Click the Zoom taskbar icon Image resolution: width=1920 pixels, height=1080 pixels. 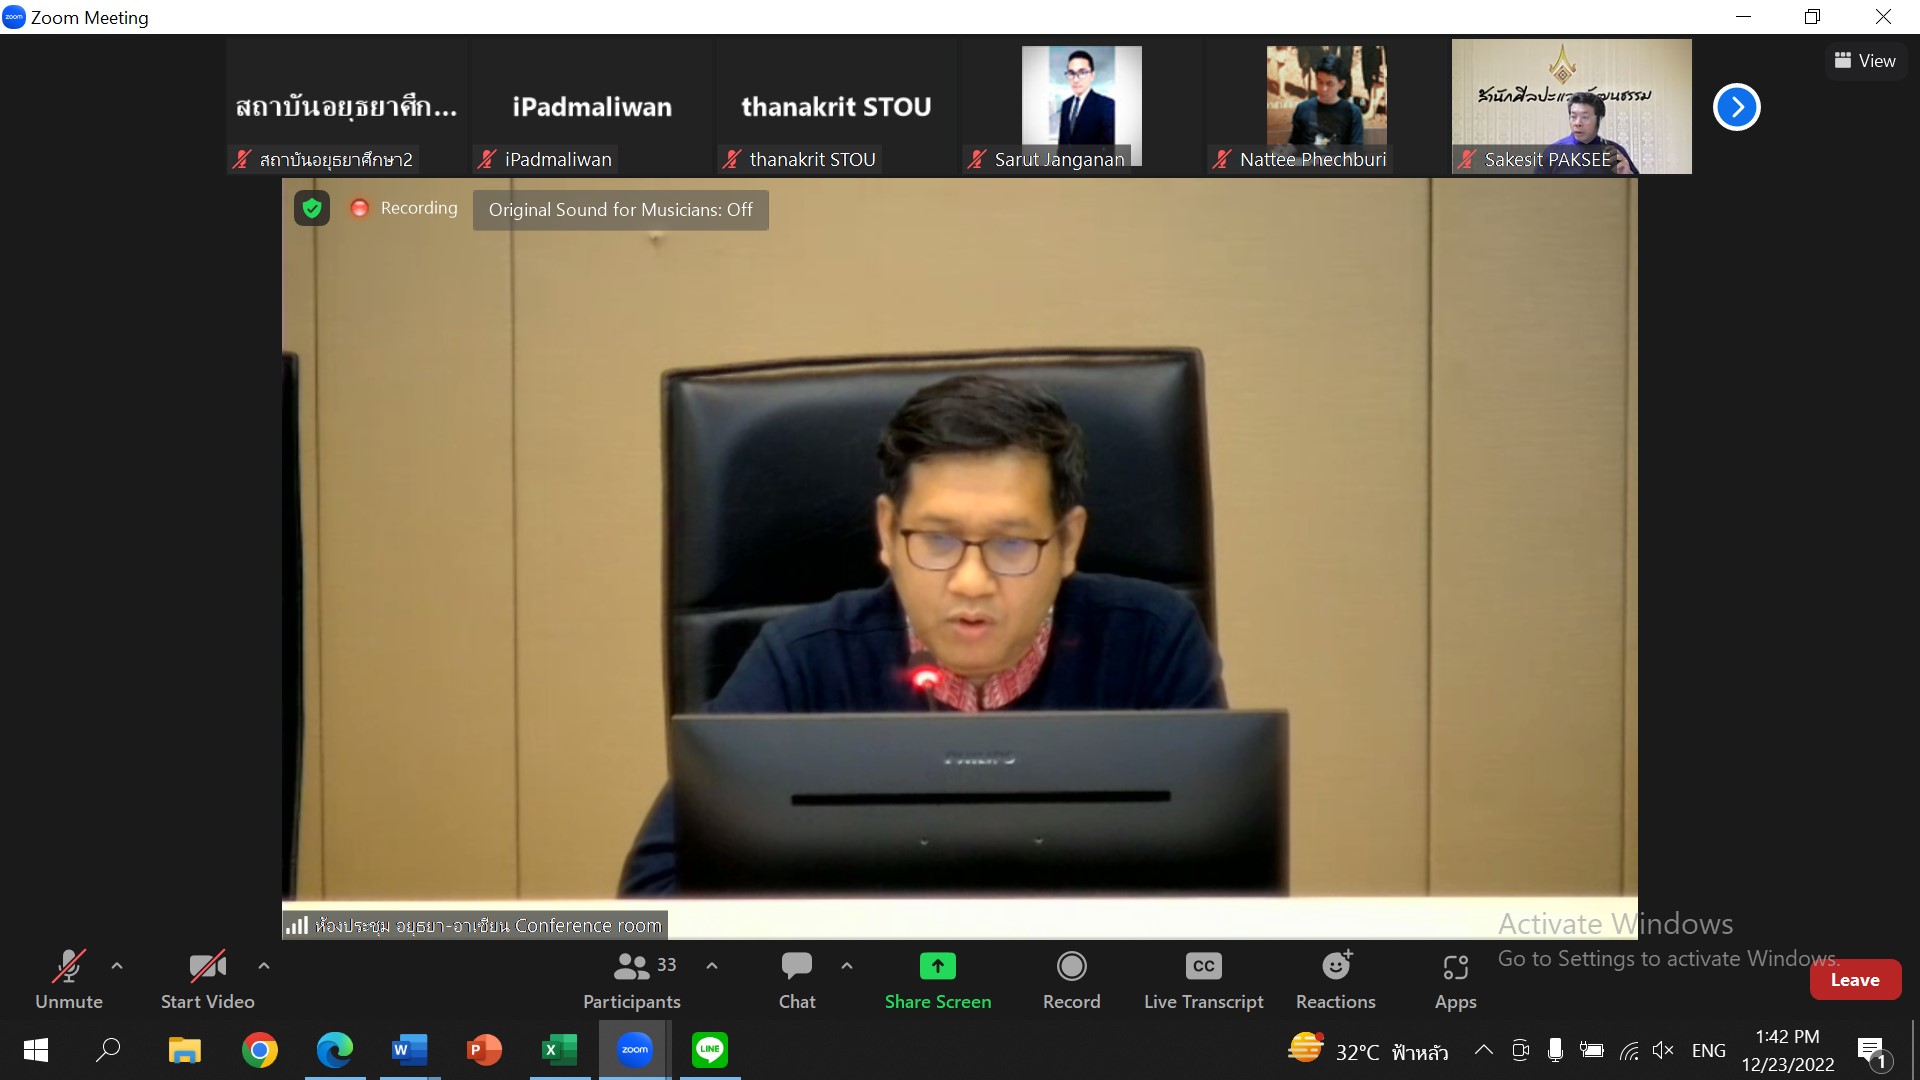point(635,1050)
